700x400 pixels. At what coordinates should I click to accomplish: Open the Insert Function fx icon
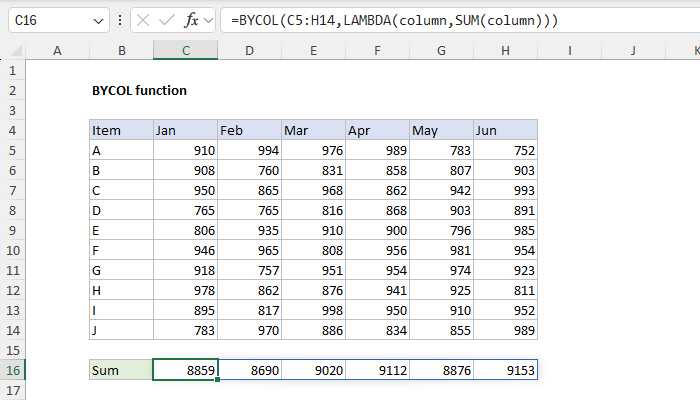[x=191, y=21]
